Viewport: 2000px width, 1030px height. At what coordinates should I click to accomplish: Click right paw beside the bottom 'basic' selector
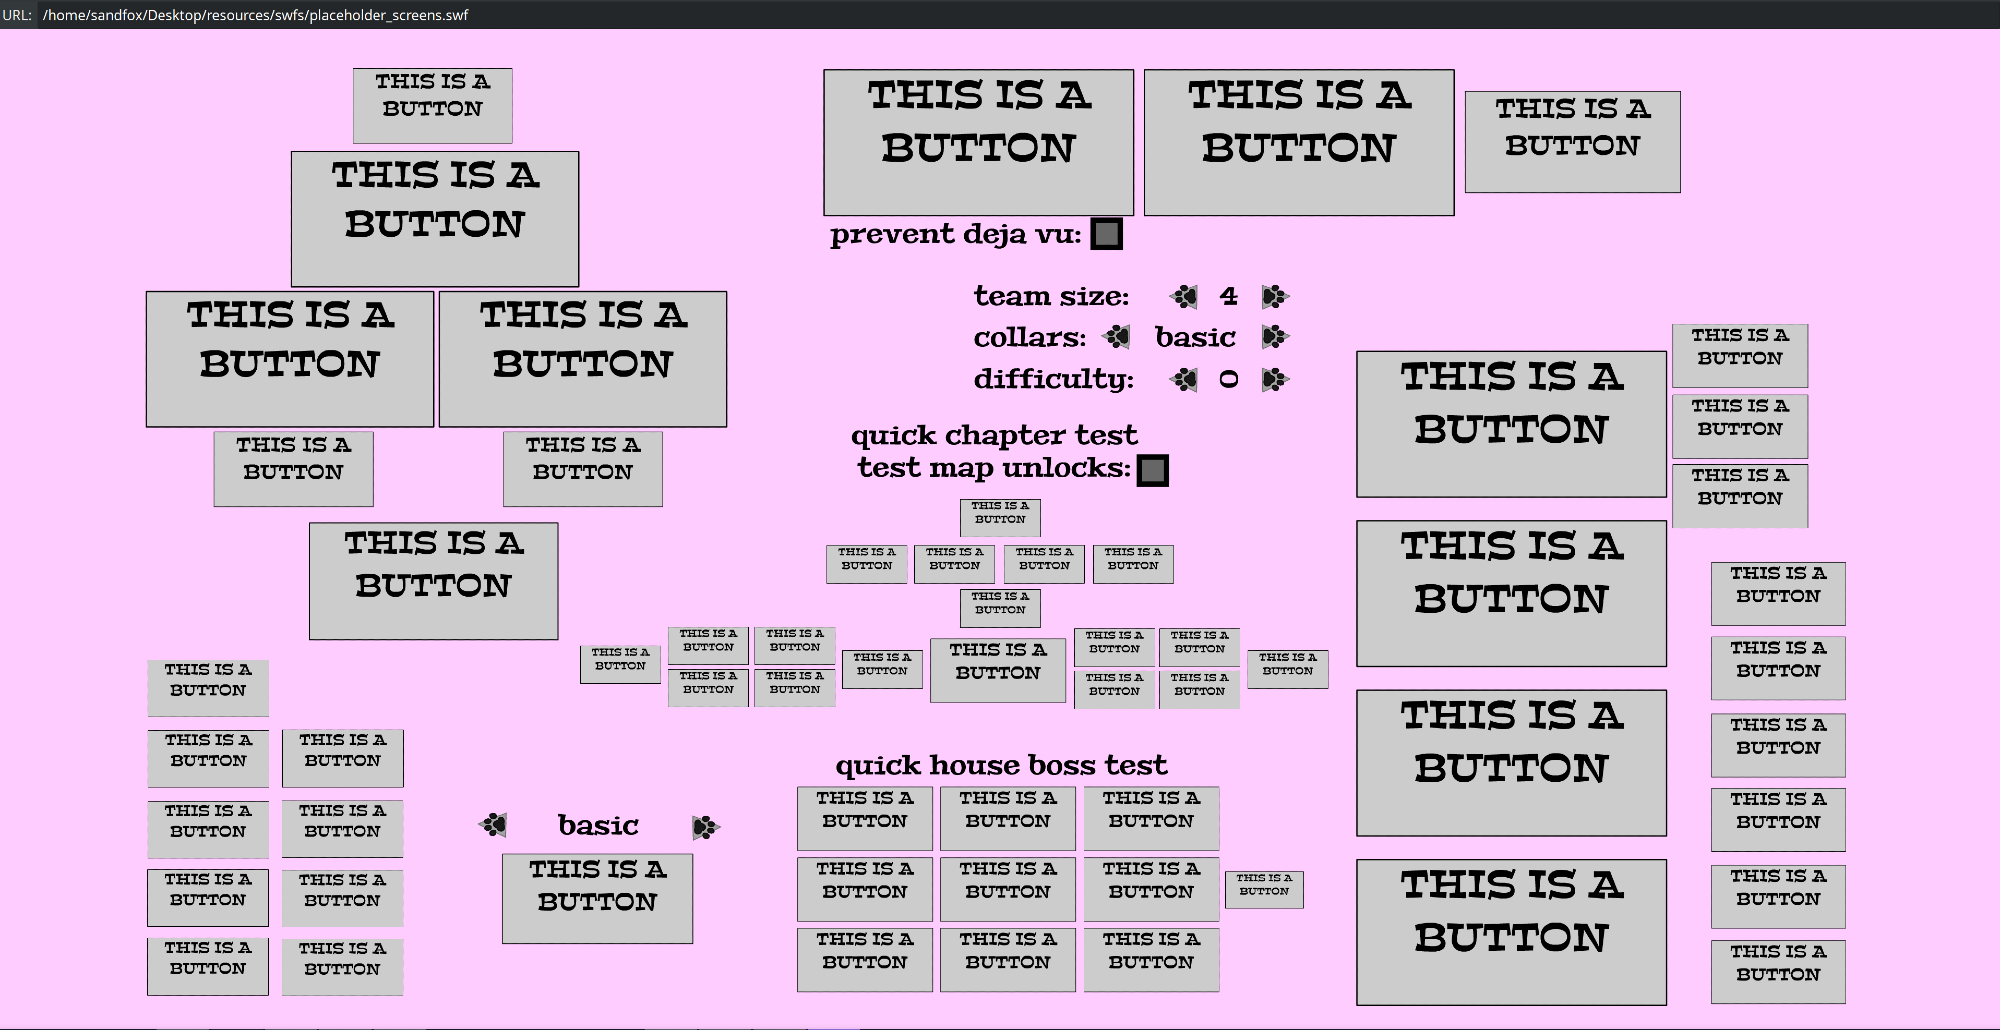tap(705, 827)
